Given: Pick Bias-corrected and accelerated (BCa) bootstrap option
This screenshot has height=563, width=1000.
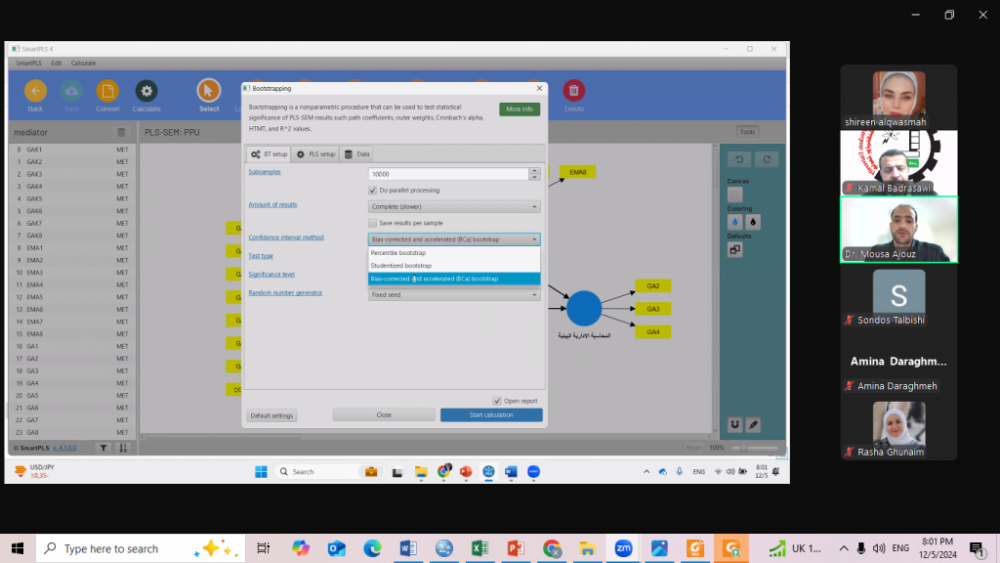Looking at the screenshot, I should 454,279.
